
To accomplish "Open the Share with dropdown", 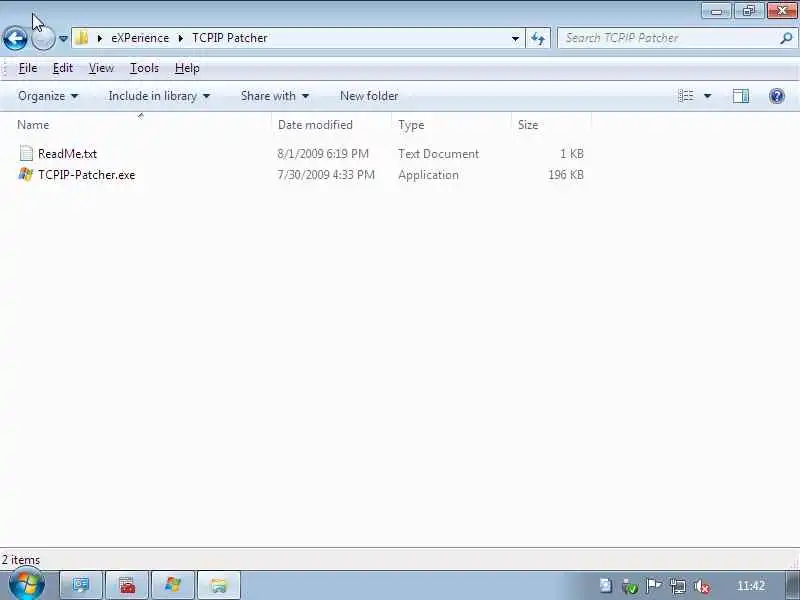I will pyautogui.click(x=275, y=96).
